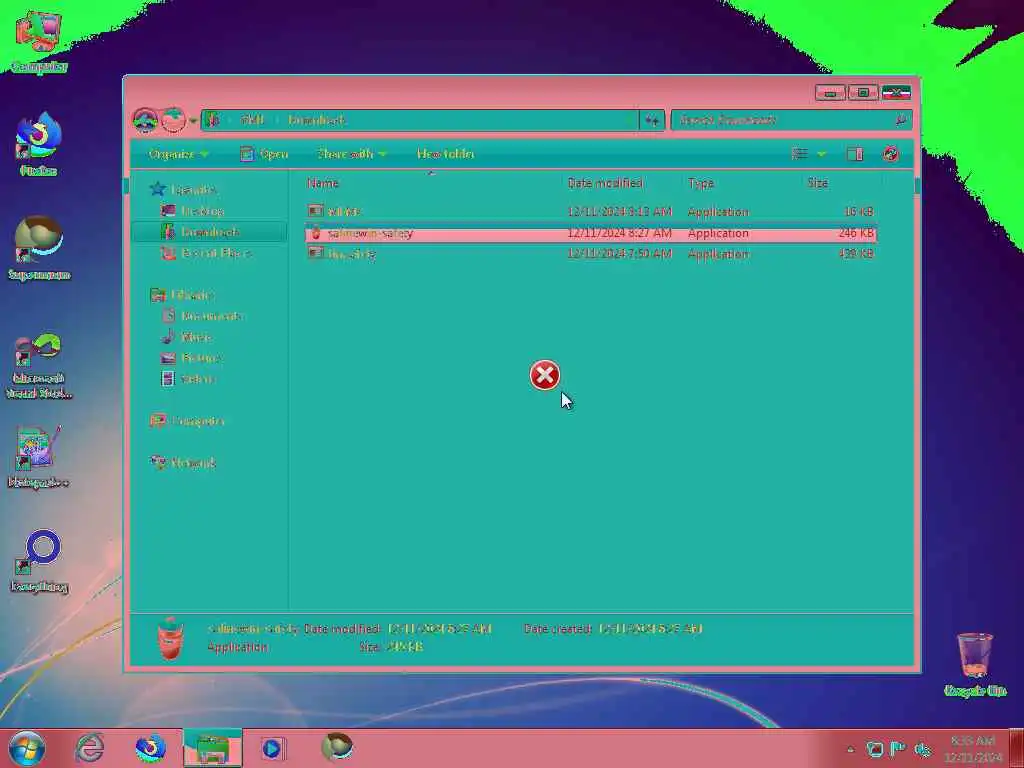This screenshot has width=1024, height=768.
Task: Click the Firefox taskbar icon
Action: pos(150,748)
